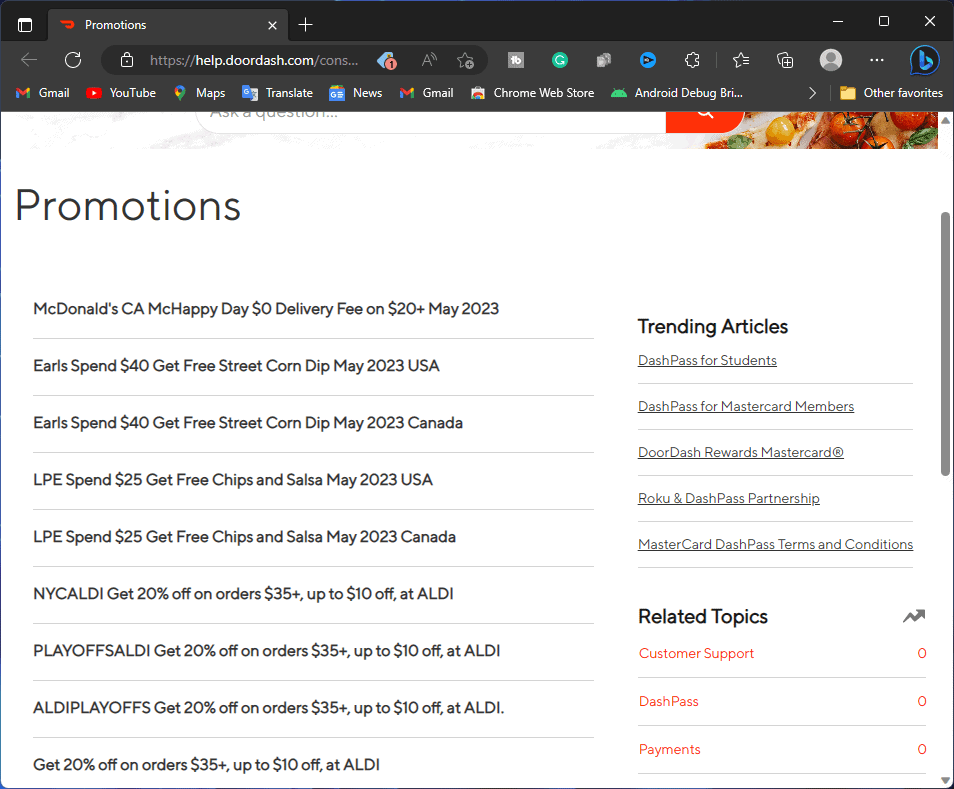This screenshot has width=954, height=789.
Task: Open the Collections icon
Action: click(x=785, y=60)
